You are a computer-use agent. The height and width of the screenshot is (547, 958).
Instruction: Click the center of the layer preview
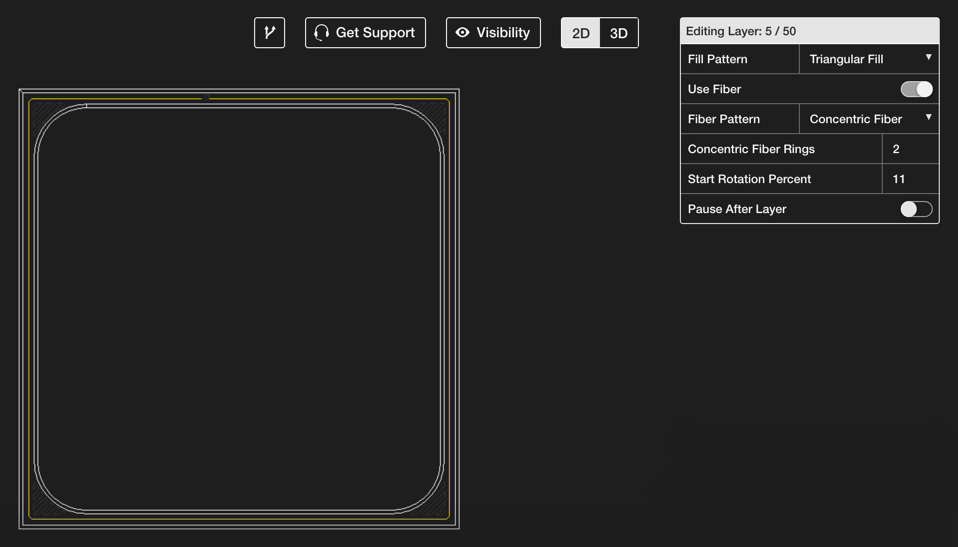239,309
